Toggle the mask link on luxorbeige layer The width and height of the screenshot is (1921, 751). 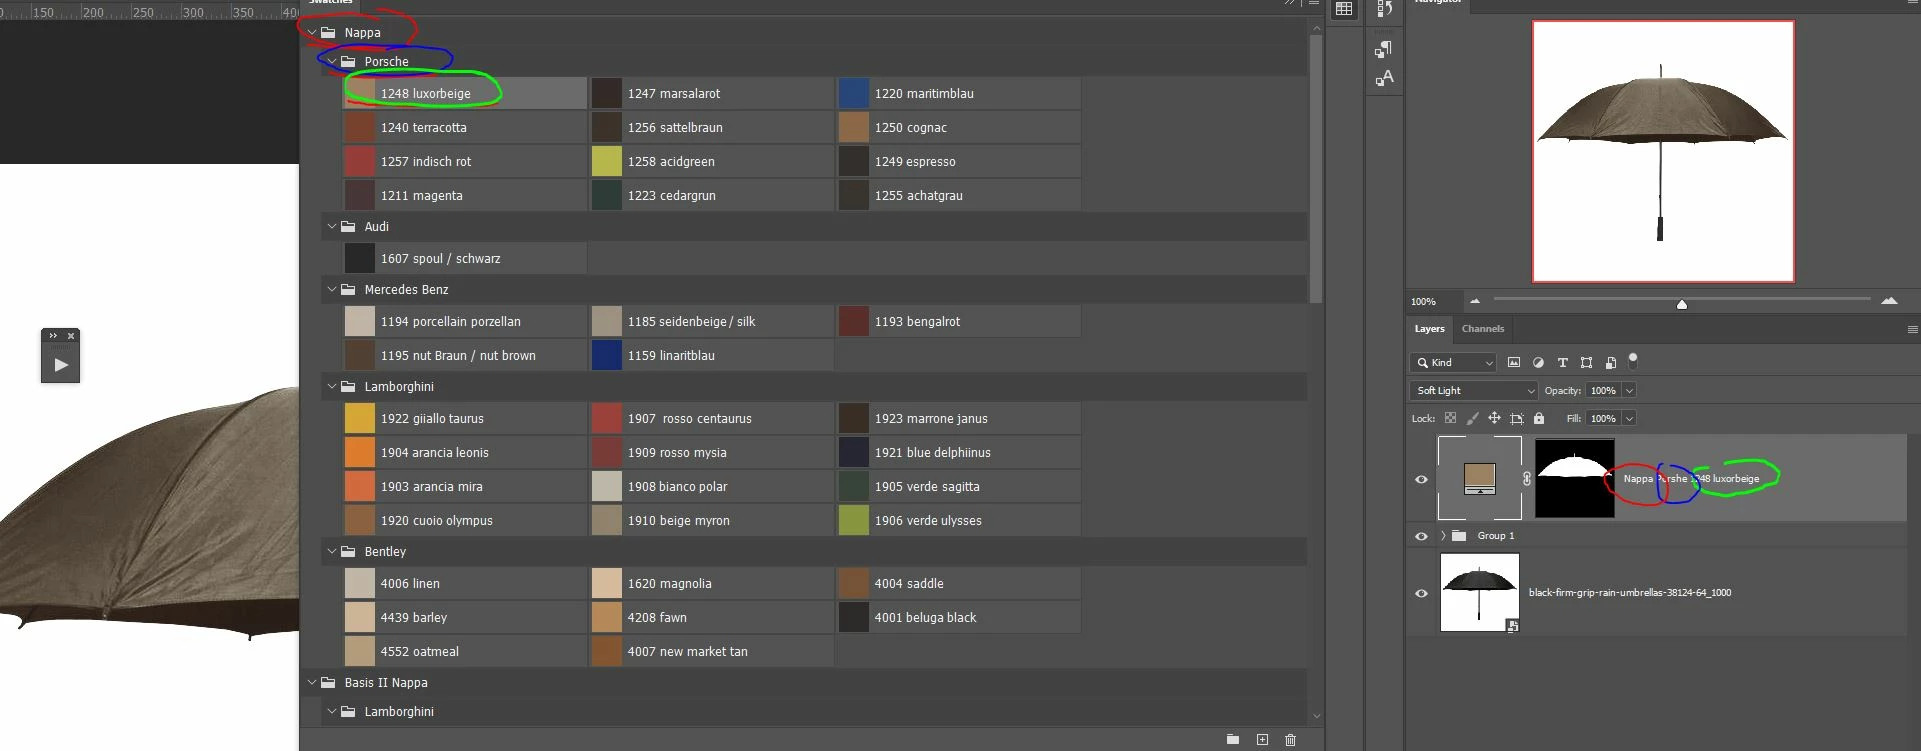click(1527, 479)
